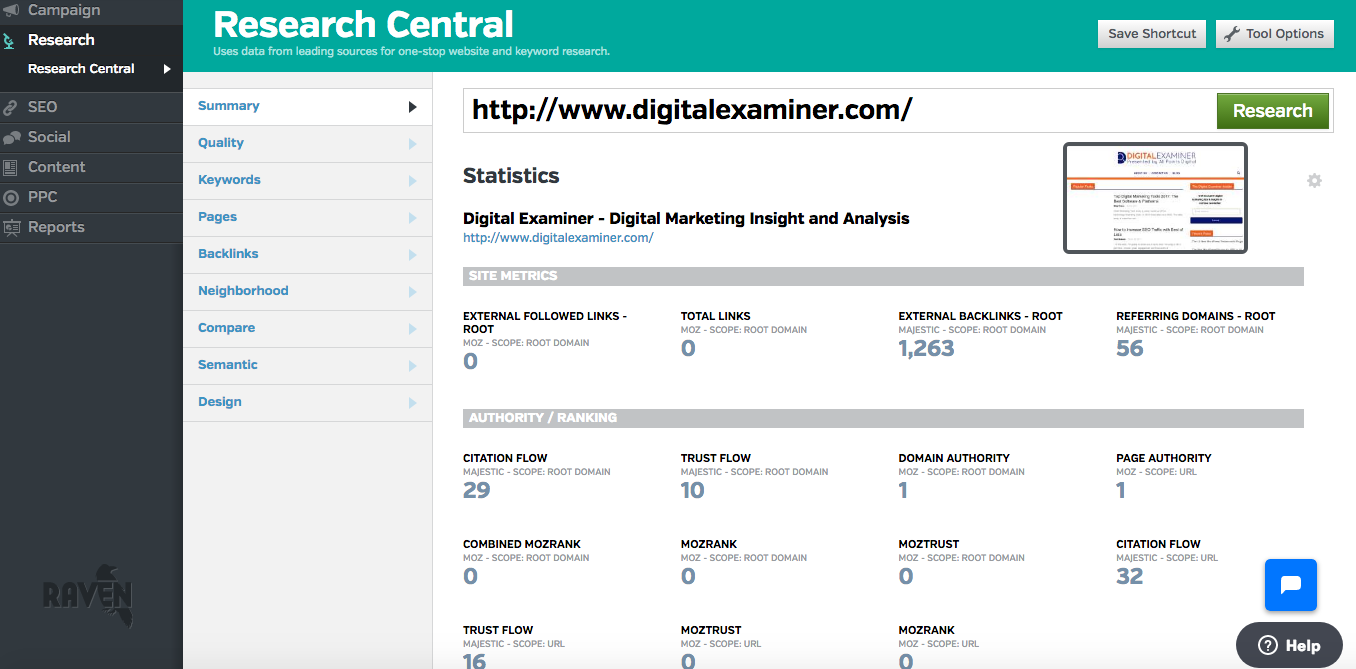Expand the Backlinks section arrow
The width and height of the screenshot is (1356, 669).
point(412,255)
